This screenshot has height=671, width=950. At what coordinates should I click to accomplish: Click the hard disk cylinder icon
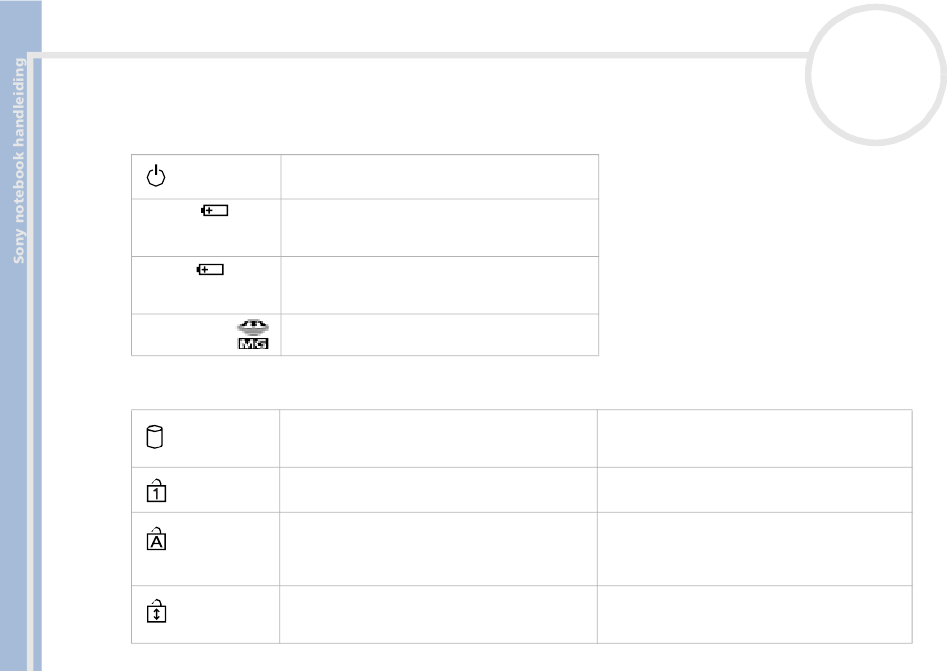point(155,437)
